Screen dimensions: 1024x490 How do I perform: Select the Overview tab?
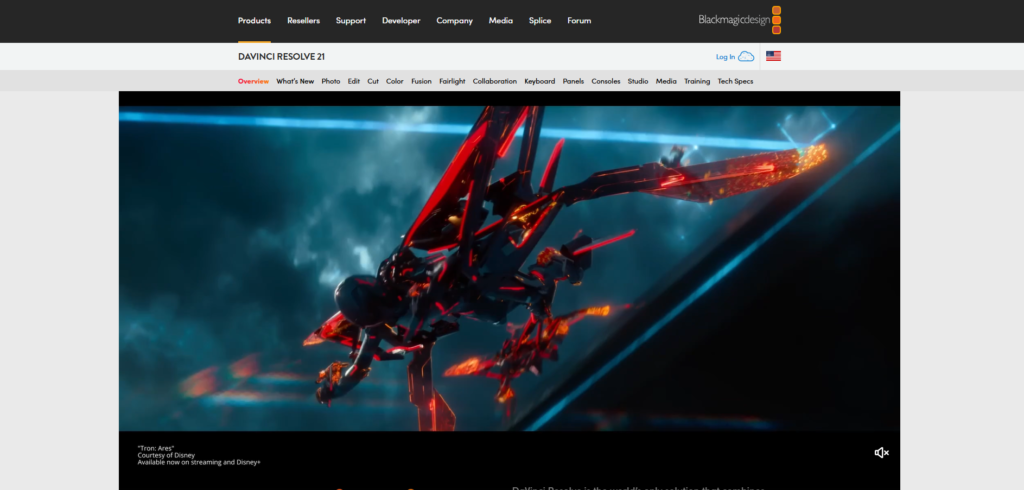(253, 82)
